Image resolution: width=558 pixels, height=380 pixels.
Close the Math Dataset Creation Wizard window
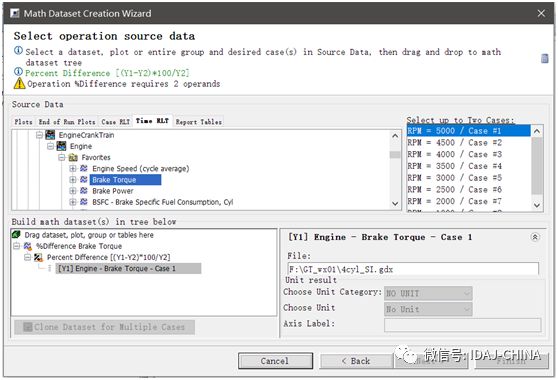[x=541, y=14]
